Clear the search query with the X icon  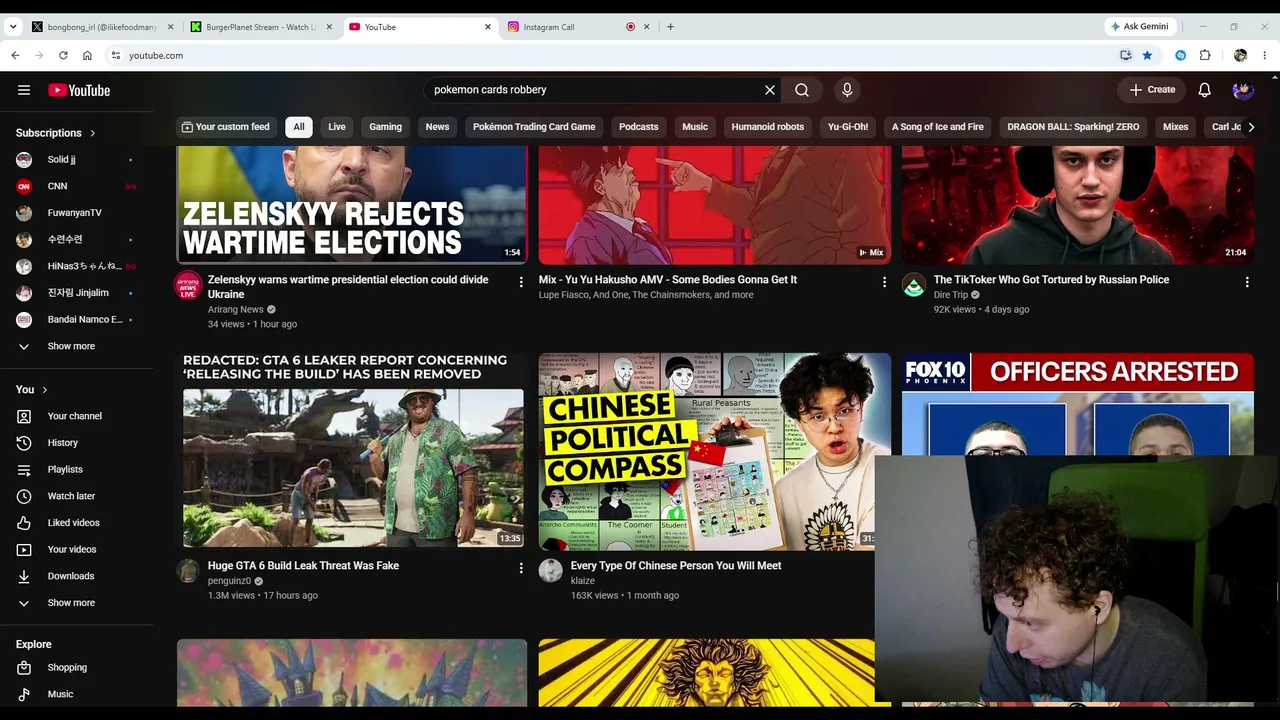[x=770, y=90]
